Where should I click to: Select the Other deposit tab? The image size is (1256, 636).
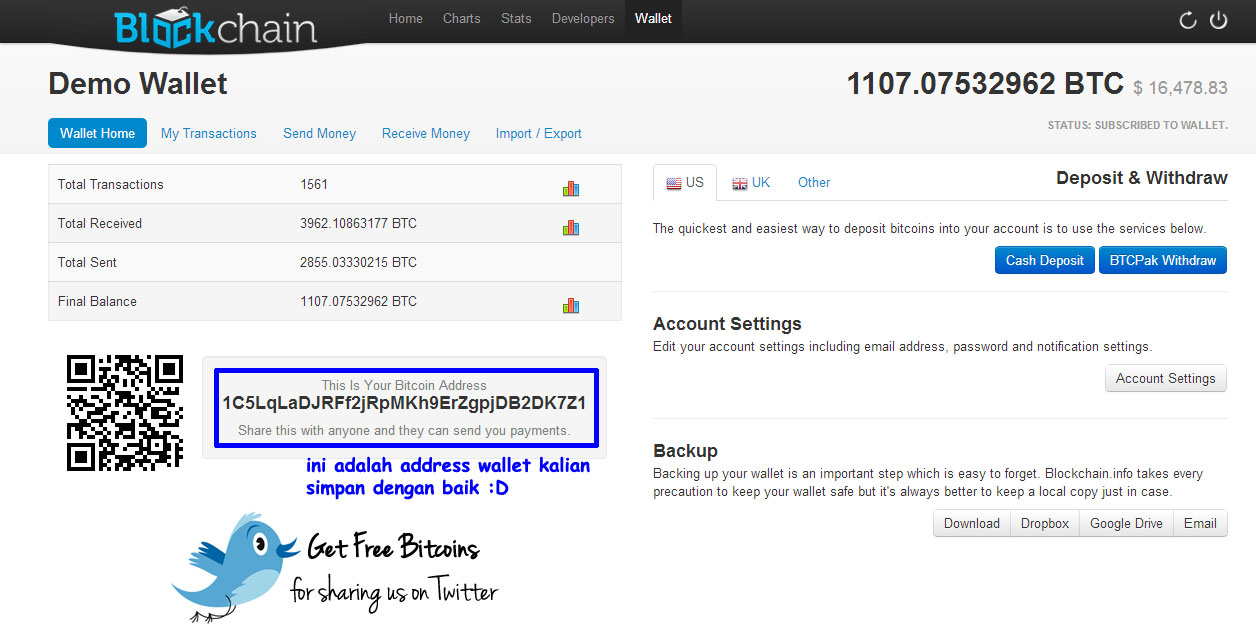point(814,182)
